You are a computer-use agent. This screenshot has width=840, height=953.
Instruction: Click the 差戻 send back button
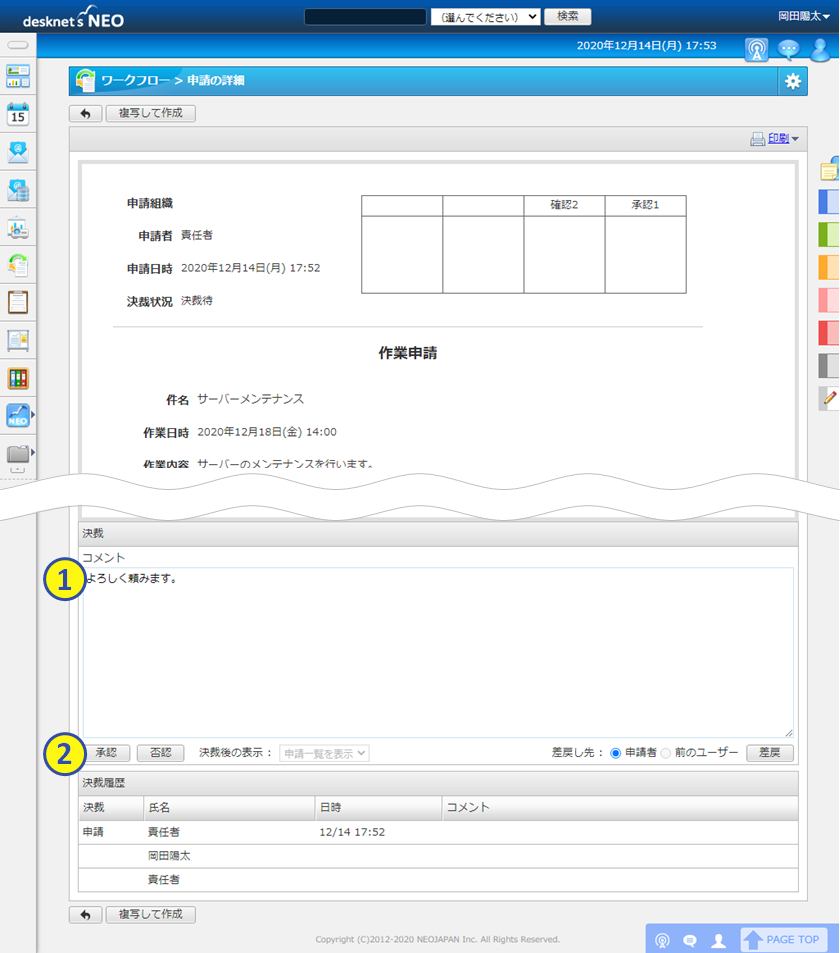[769, 753]
